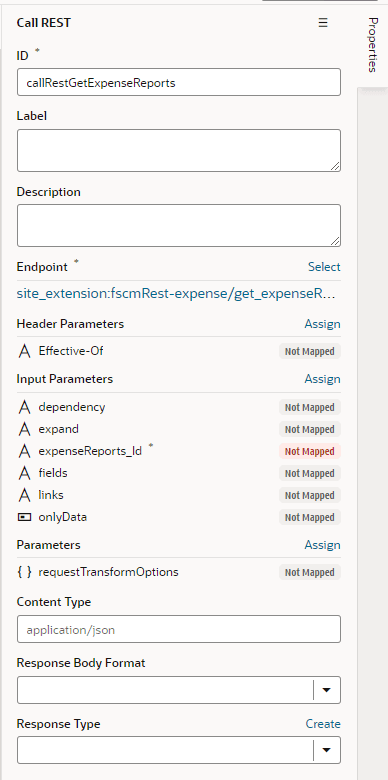Click the Input Parameters section heading

click(65, 379)
